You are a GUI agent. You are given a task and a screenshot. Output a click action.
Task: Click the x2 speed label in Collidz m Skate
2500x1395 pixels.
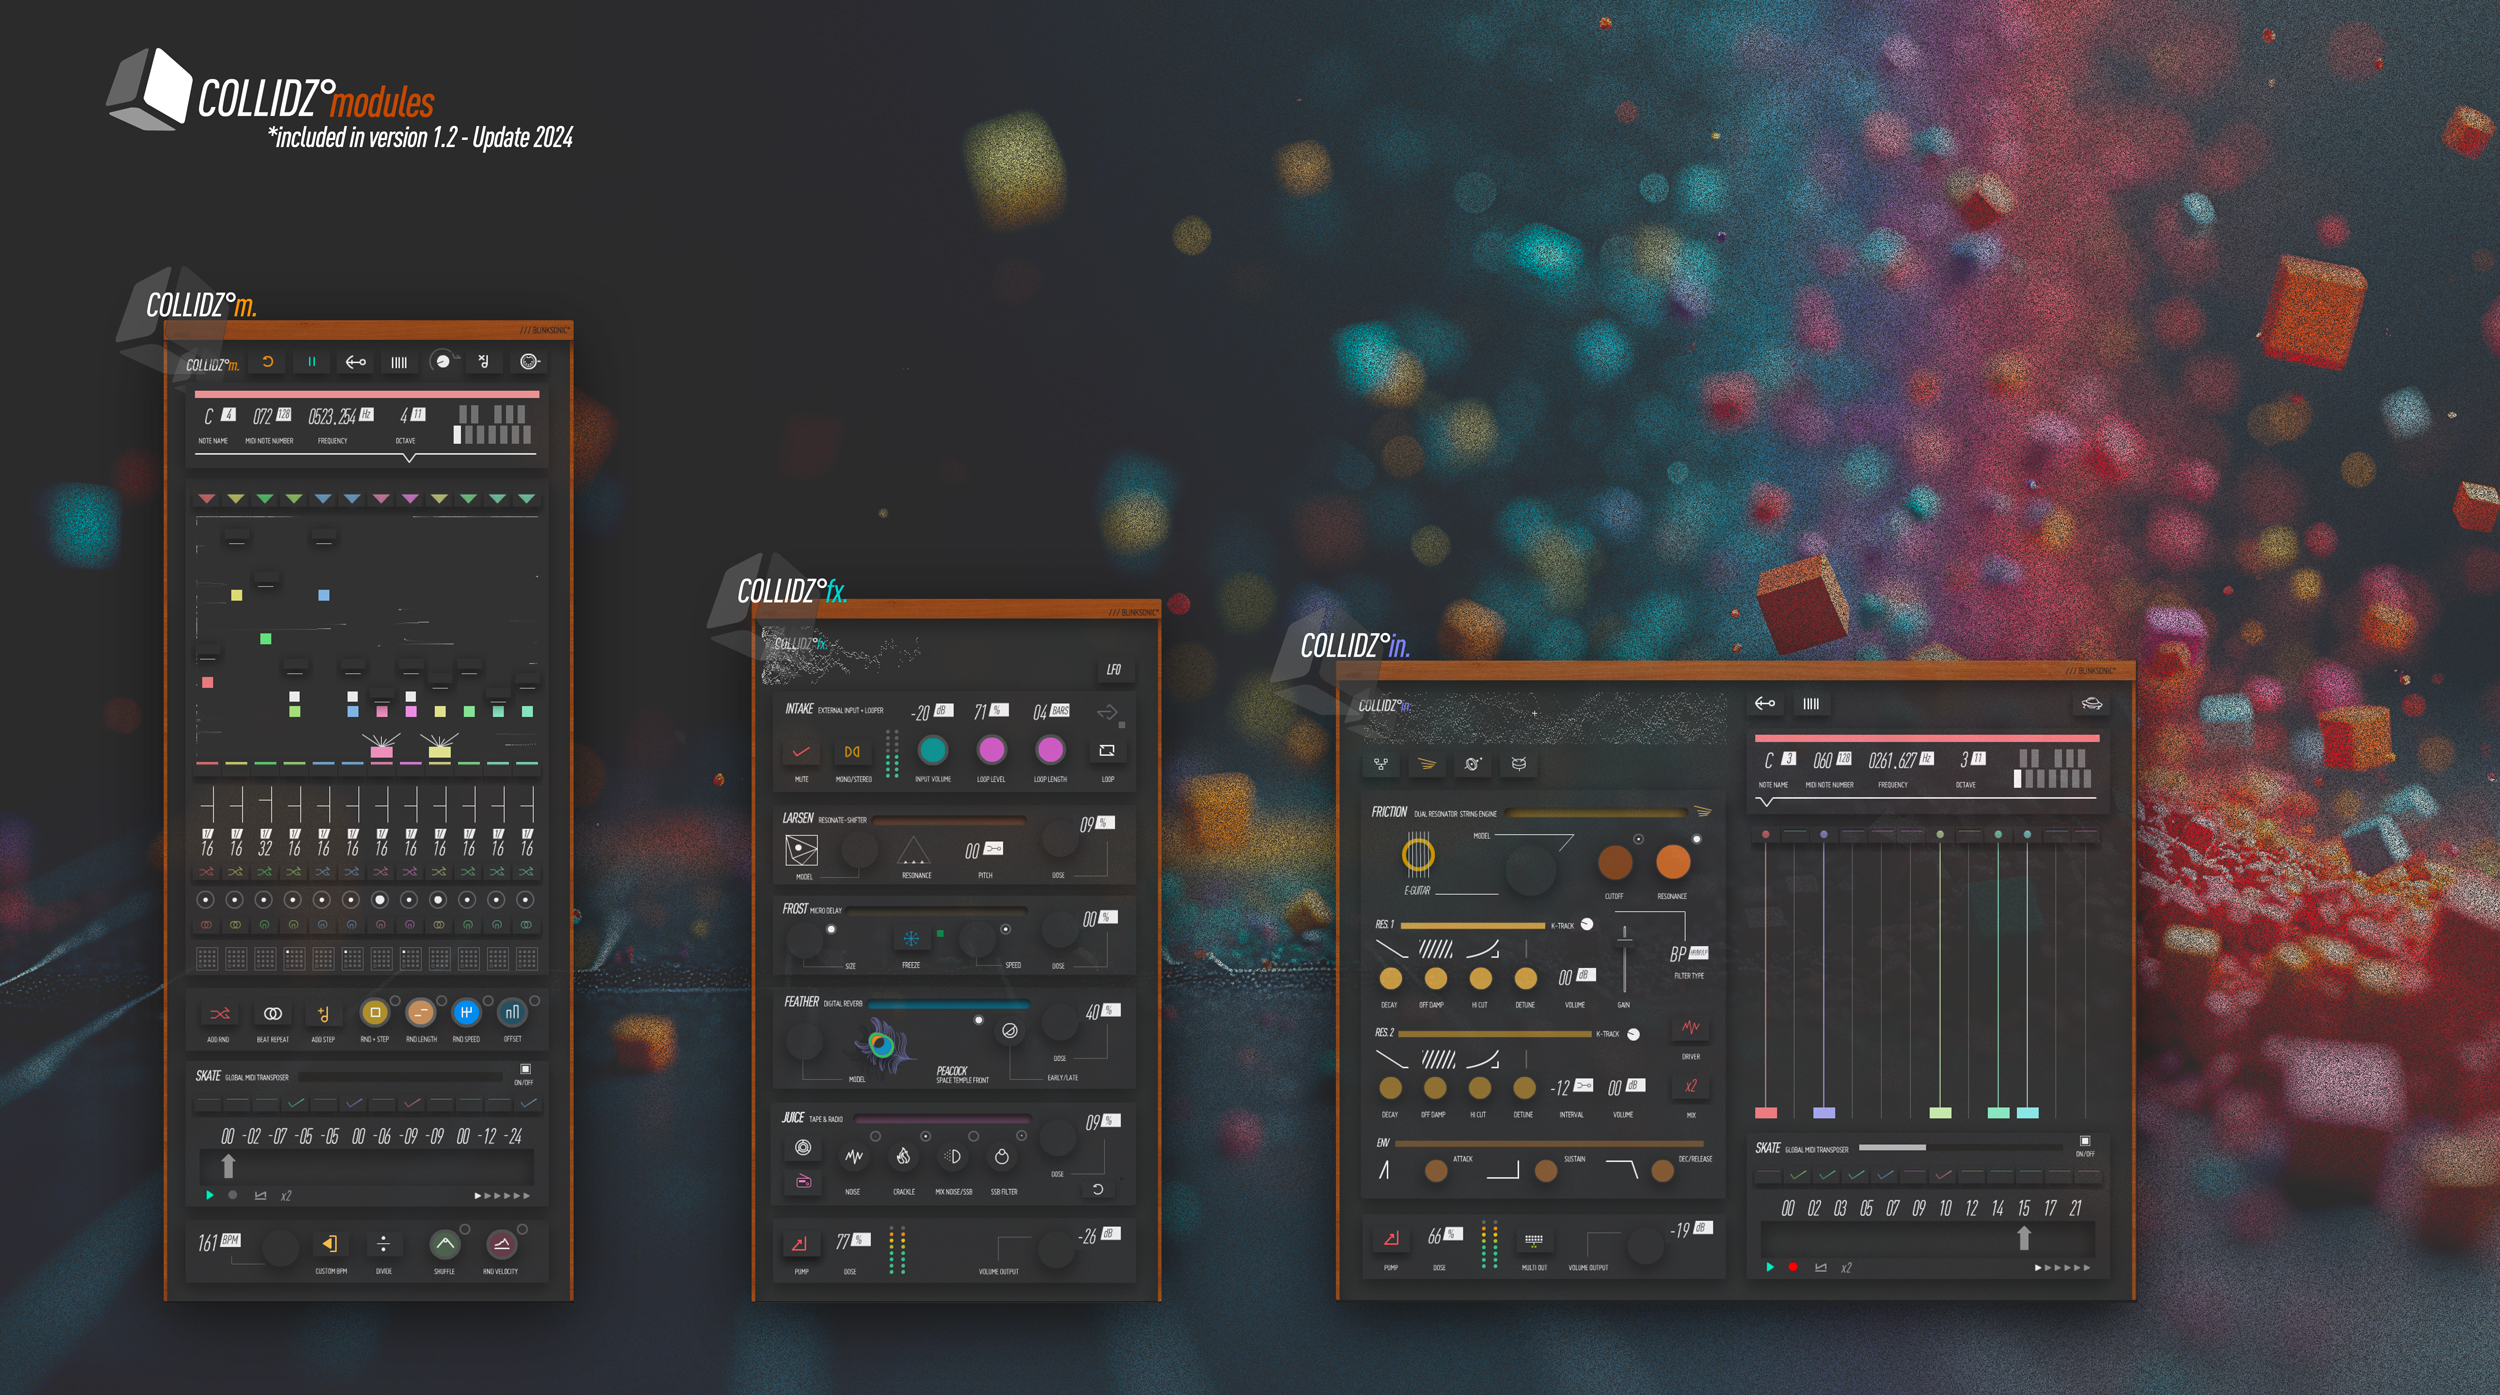(286, 1196)
